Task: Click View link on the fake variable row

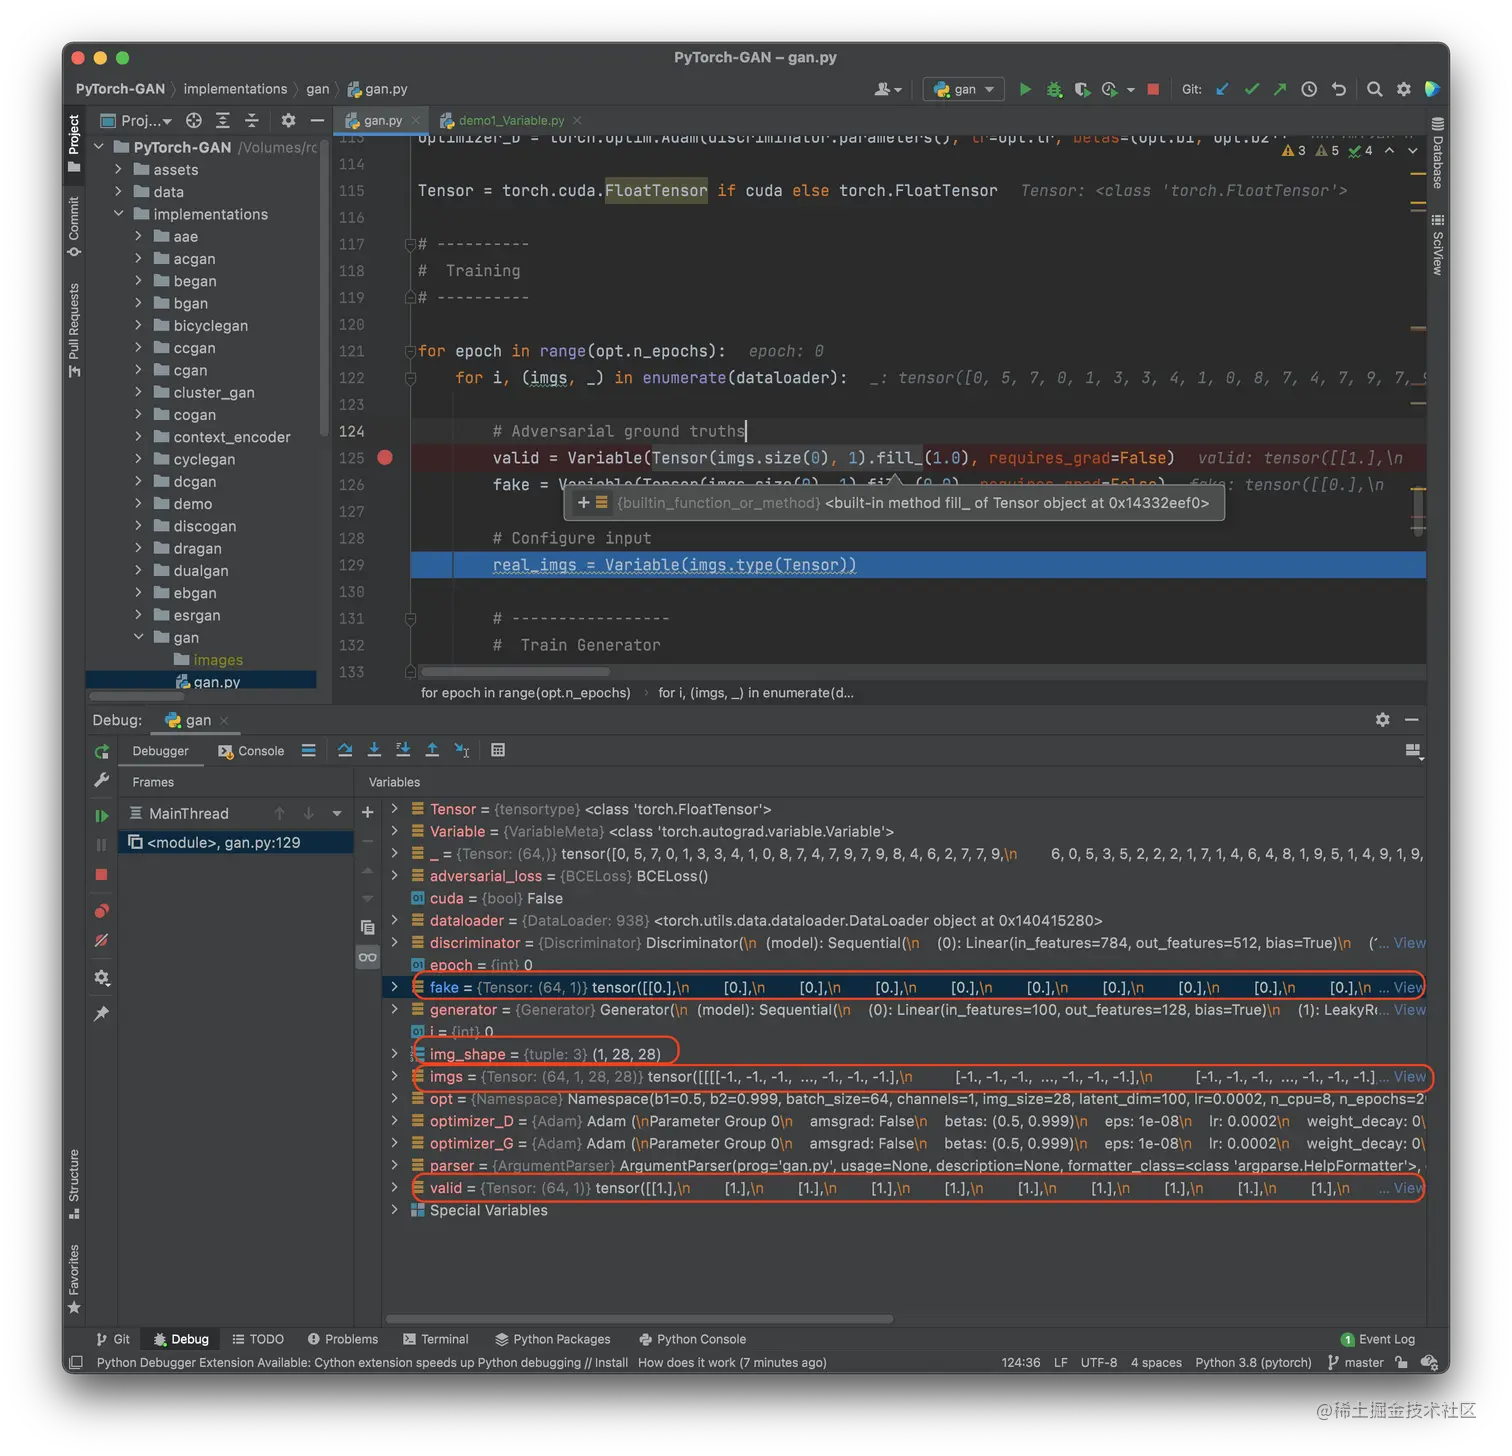Action: 1408,988
